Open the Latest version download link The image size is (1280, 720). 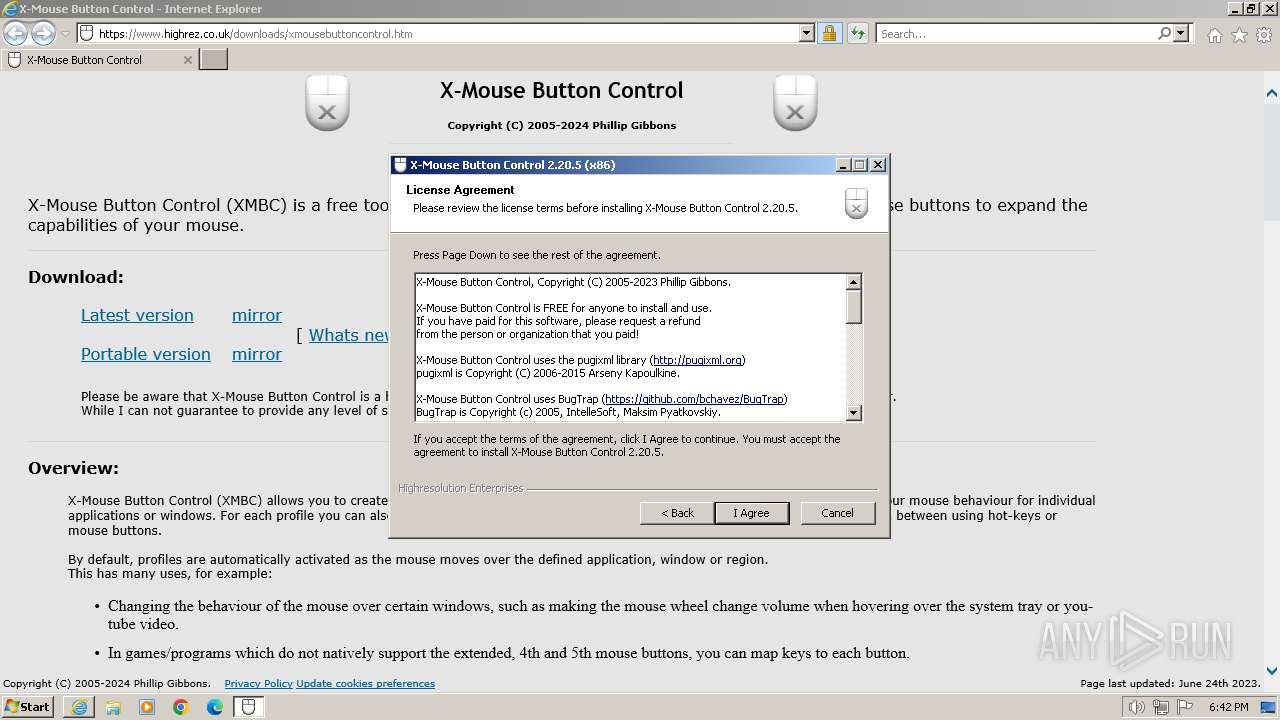point(137,315)
